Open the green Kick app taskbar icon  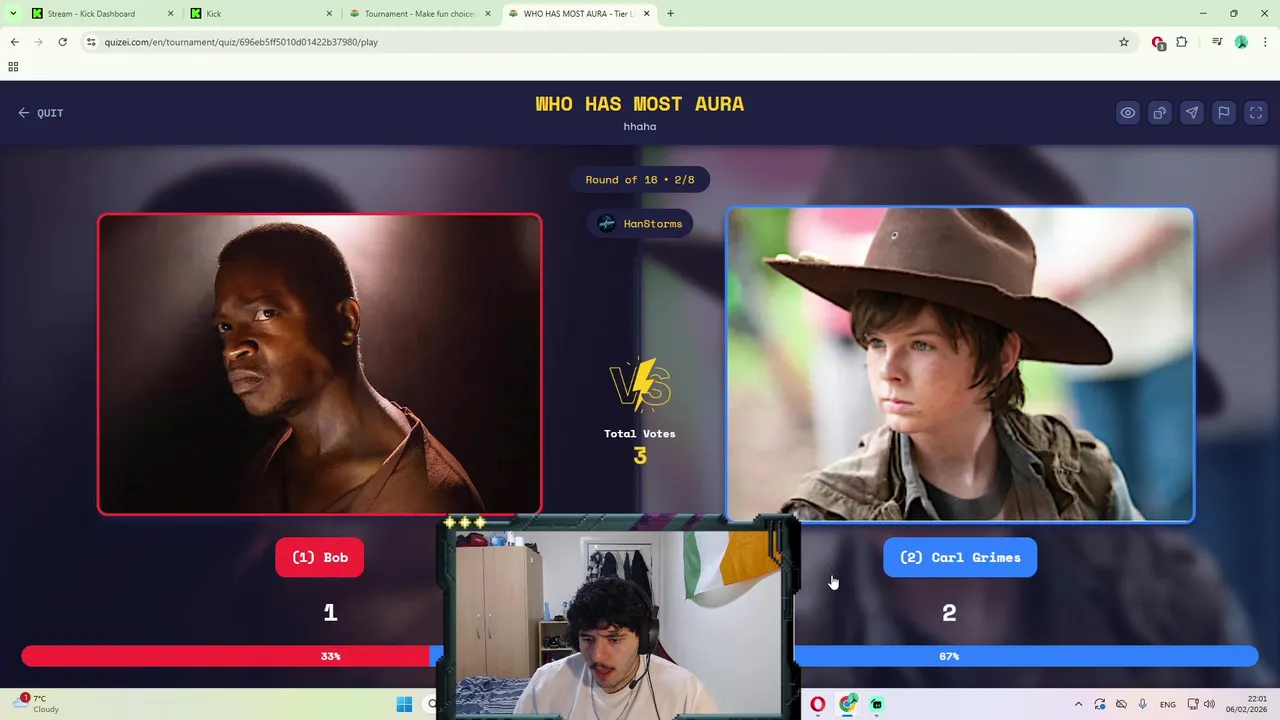pyautogui.click(x=877, y=704)
